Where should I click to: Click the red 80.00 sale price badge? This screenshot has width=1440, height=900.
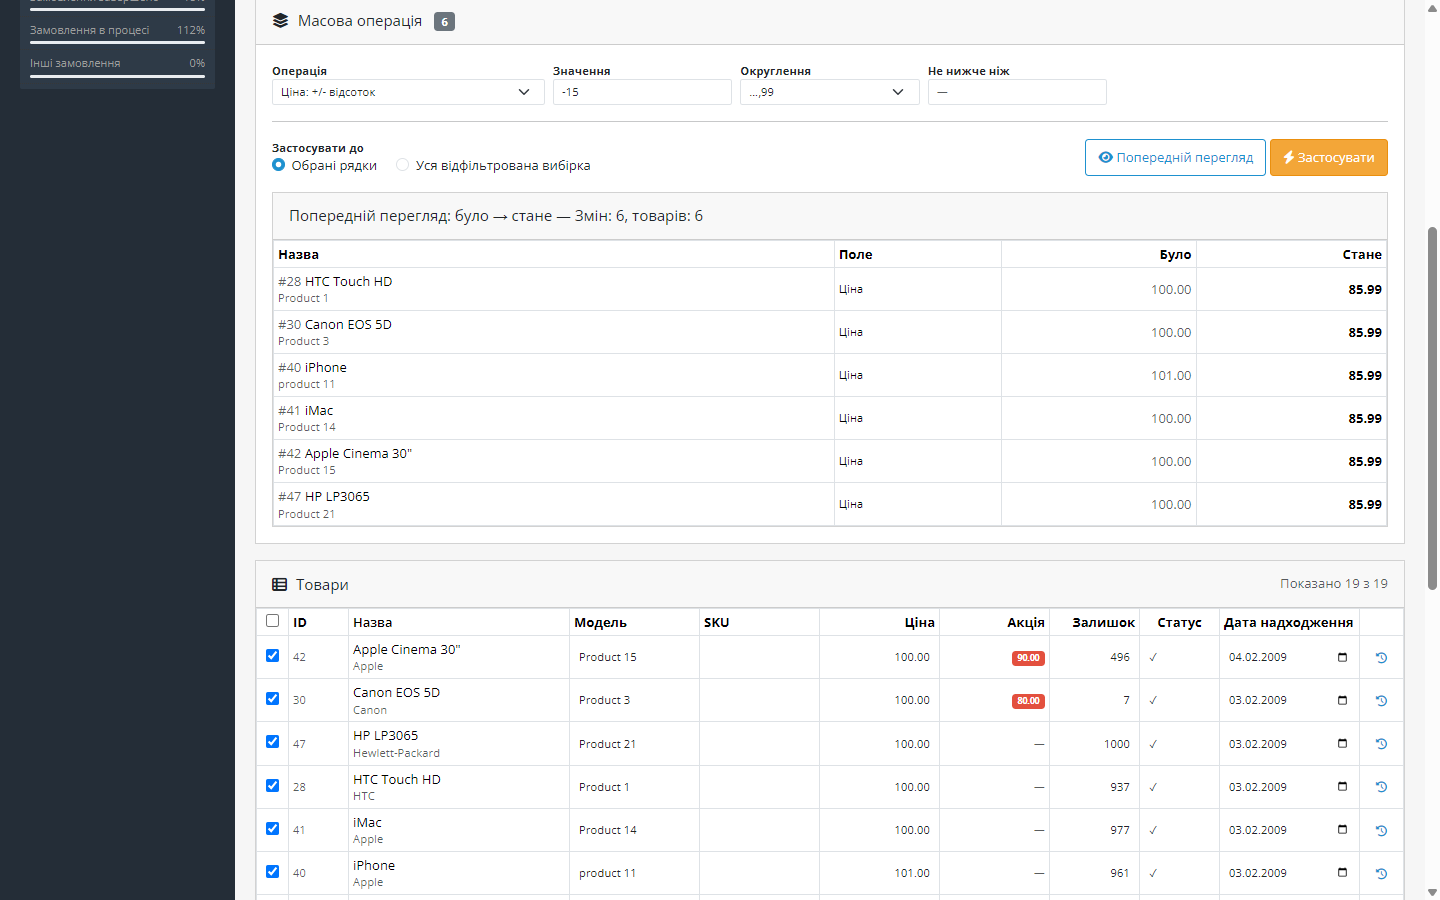click(x=1028, y=701)
